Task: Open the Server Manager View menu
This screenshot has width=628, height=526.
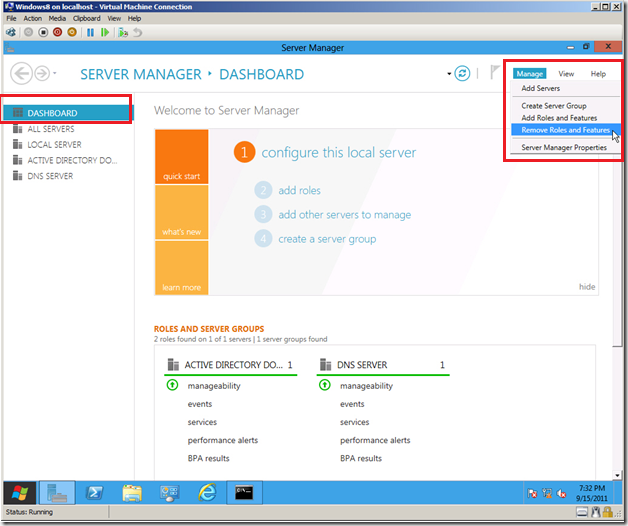Action: 566,74
